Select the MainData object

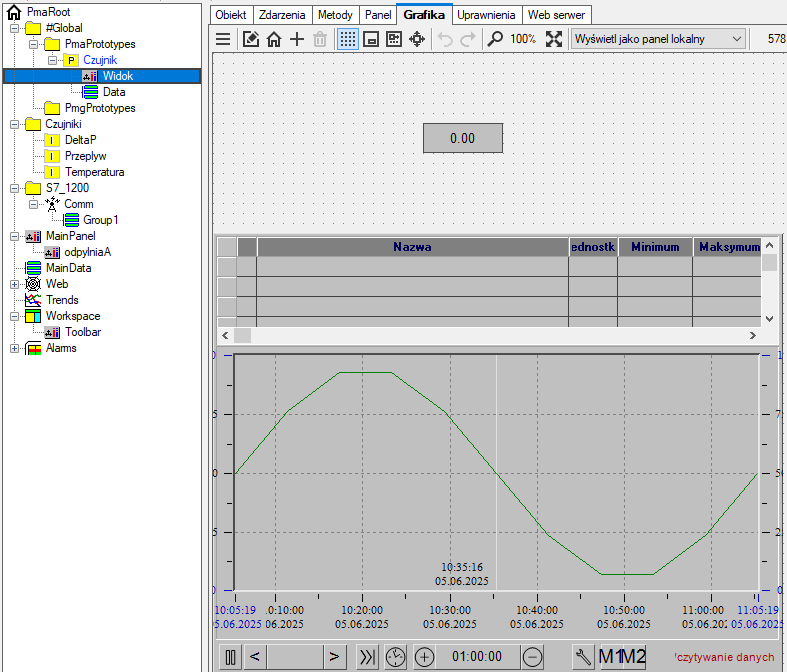click(x=69, y=268)
